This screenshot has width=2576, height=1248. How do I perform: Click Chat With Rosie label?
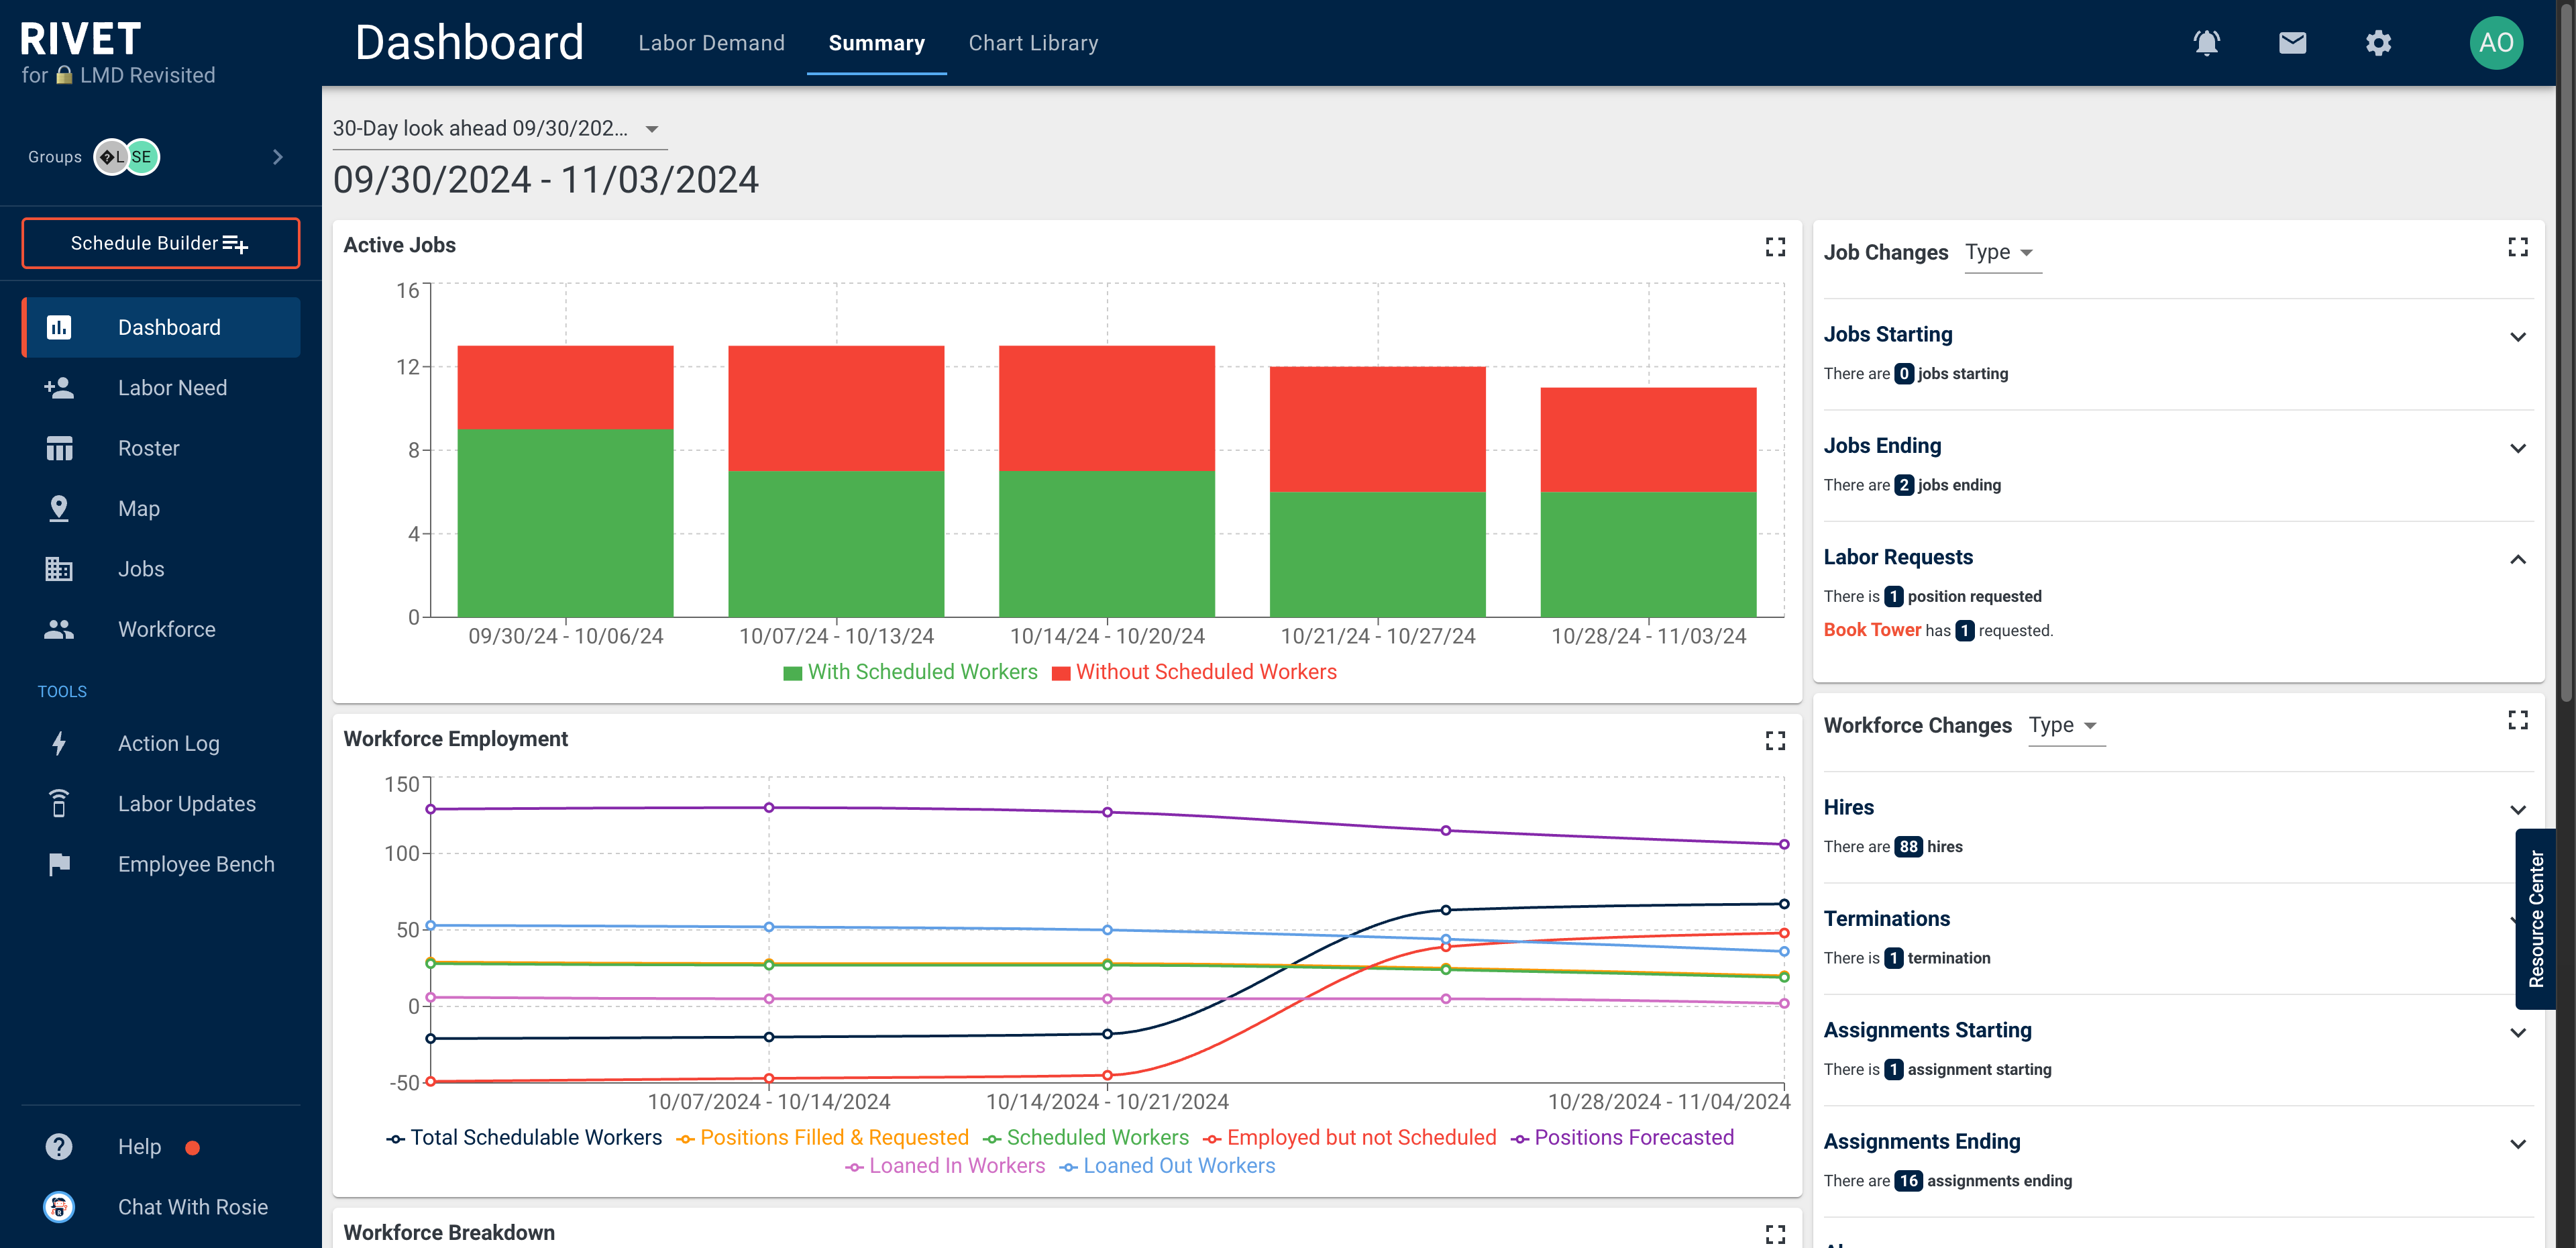pyautogui.click(x=192, y=1207)
